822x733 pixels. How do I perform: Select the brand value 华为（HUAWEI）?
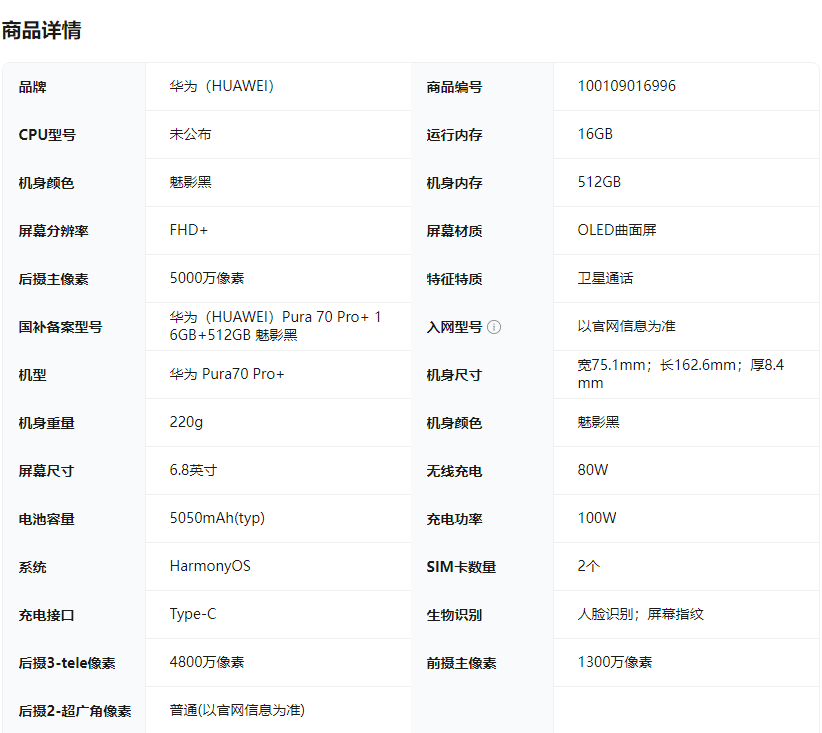pos(222,86)
